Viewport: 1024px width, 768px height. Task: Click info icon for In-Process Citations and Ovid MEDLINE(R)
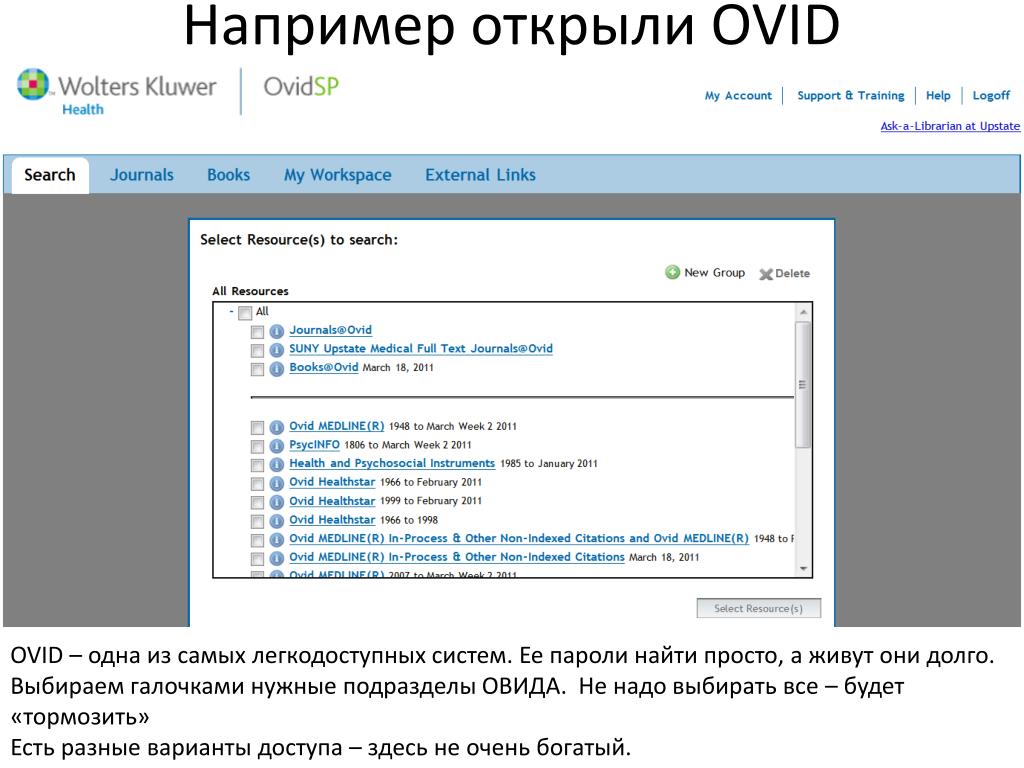[276, 539]
